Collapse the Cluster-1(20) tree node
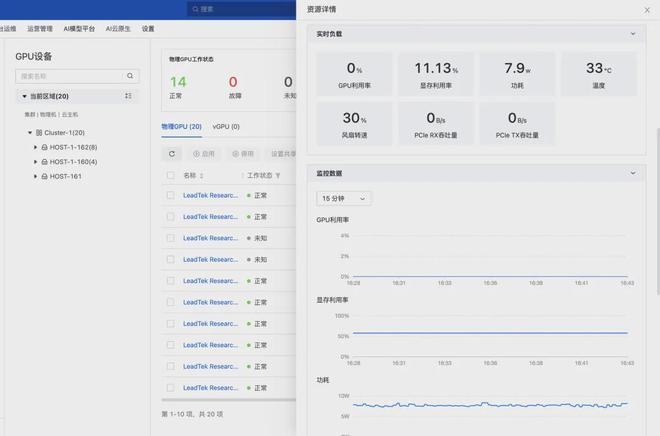Image resolution: width=660 pixels, height=436 pixels. 30,133
